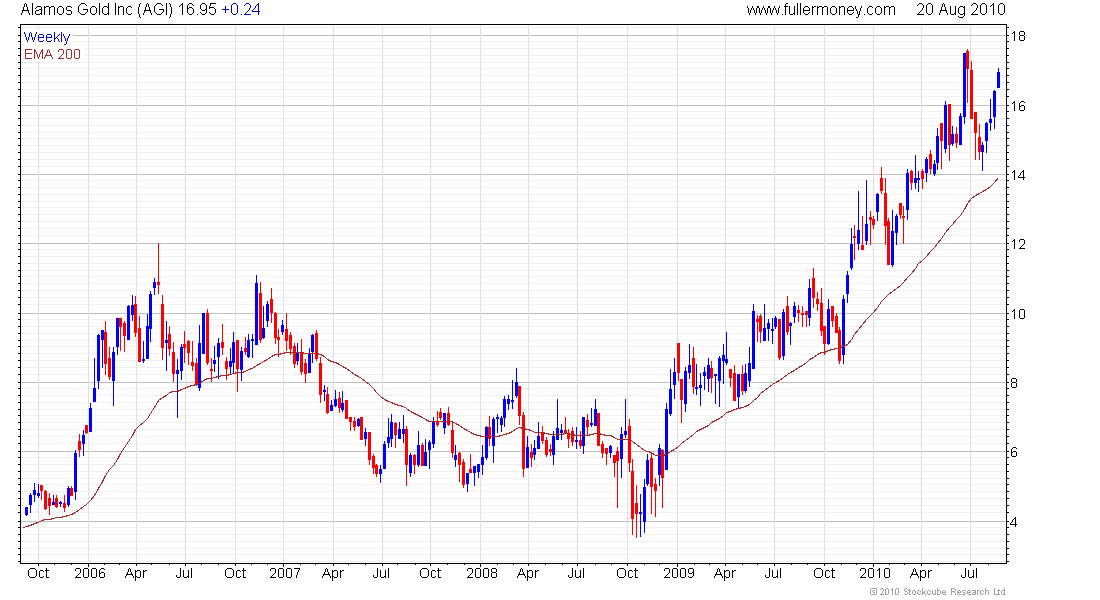This screenshot has height=600, width=1100.
Task: Select the 2009 year marker on time axis
Action: click(x=678, y=574)
